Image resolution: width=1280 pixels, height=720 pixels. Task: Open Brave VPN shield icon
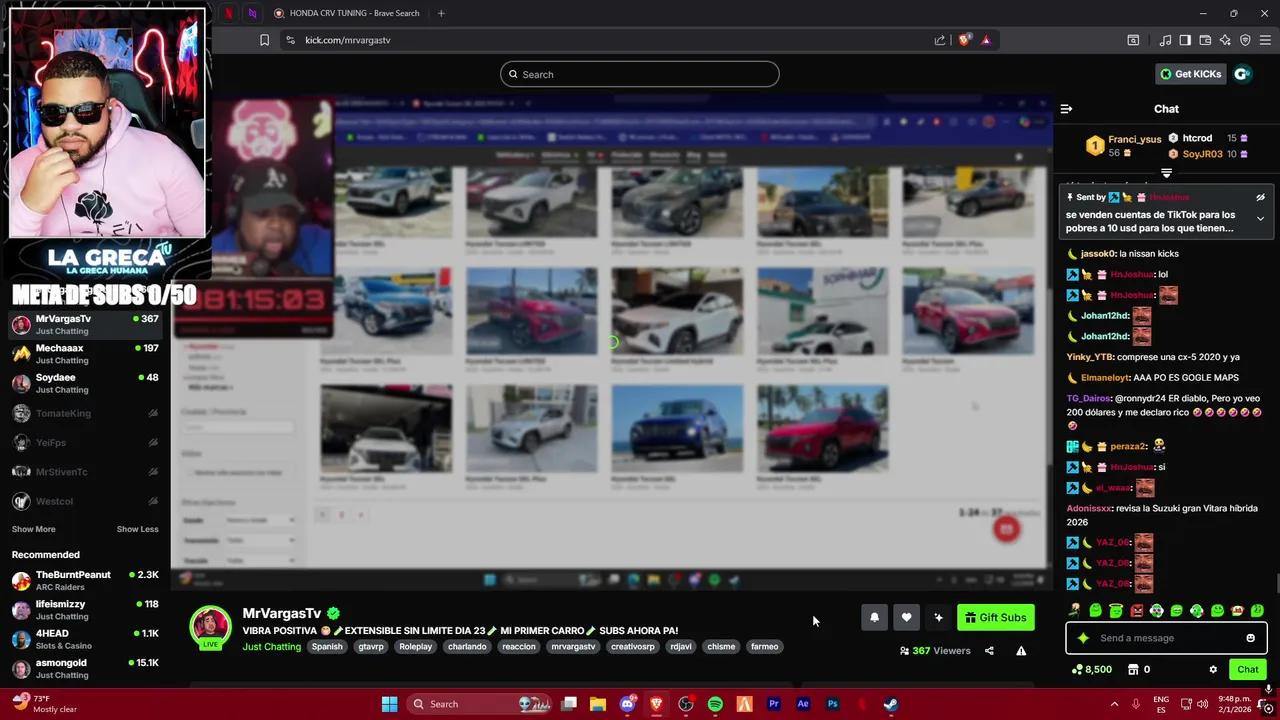pos(1245,40)
